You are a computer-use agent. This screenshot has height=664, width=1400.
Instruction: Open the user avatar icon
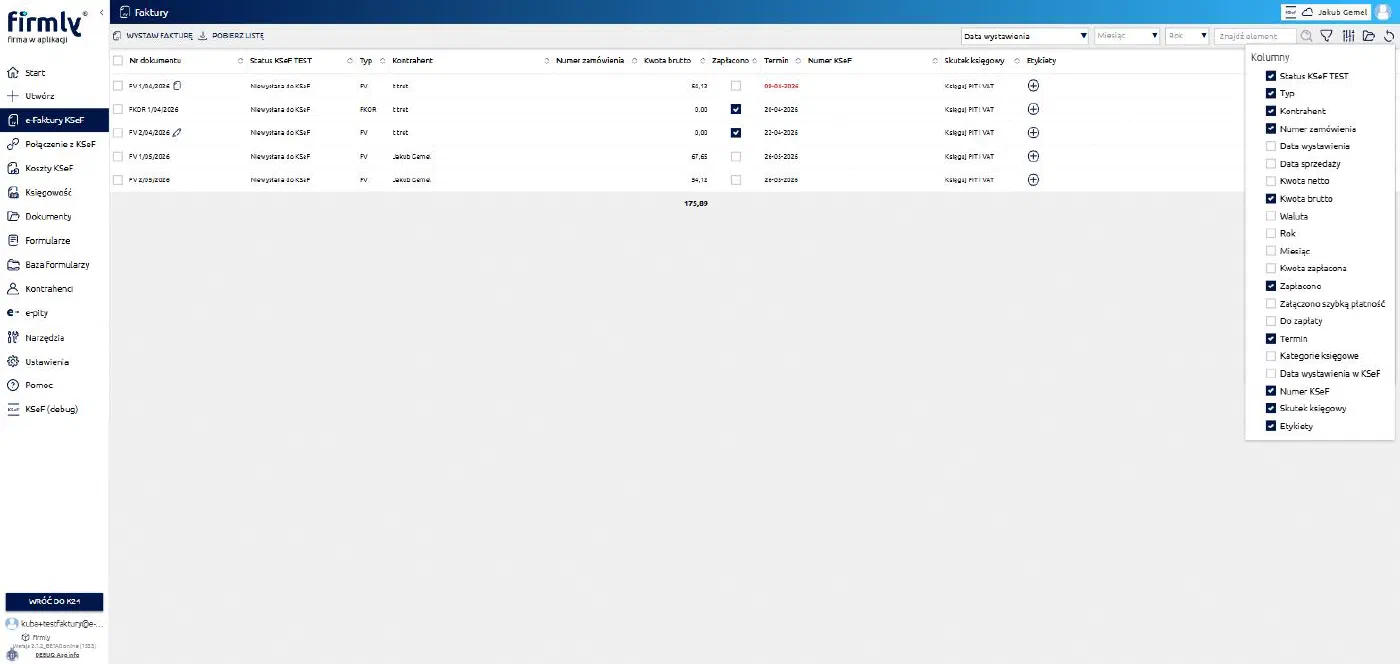click(x=1383, y=12)
